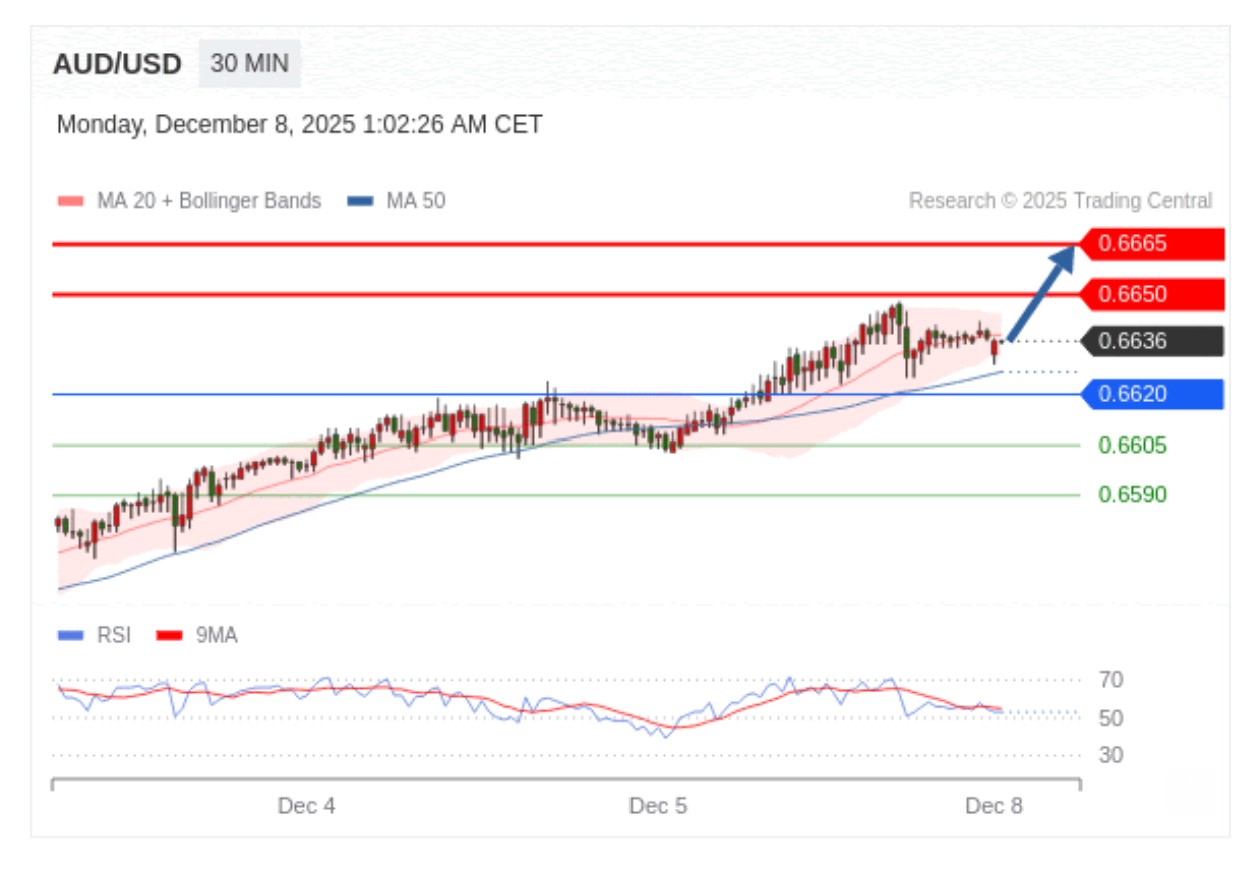Click the 9MA red legend swatch
This screenshot has width=1256, height=876.
point(170,635)
